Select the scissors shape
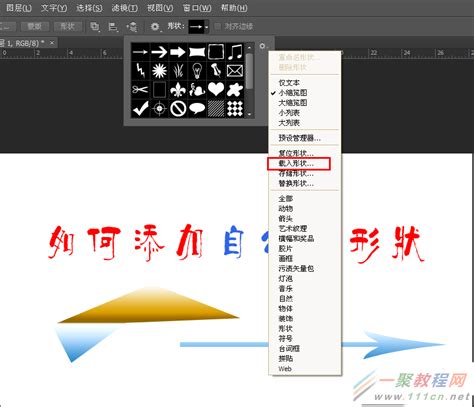 pos(140,90)
